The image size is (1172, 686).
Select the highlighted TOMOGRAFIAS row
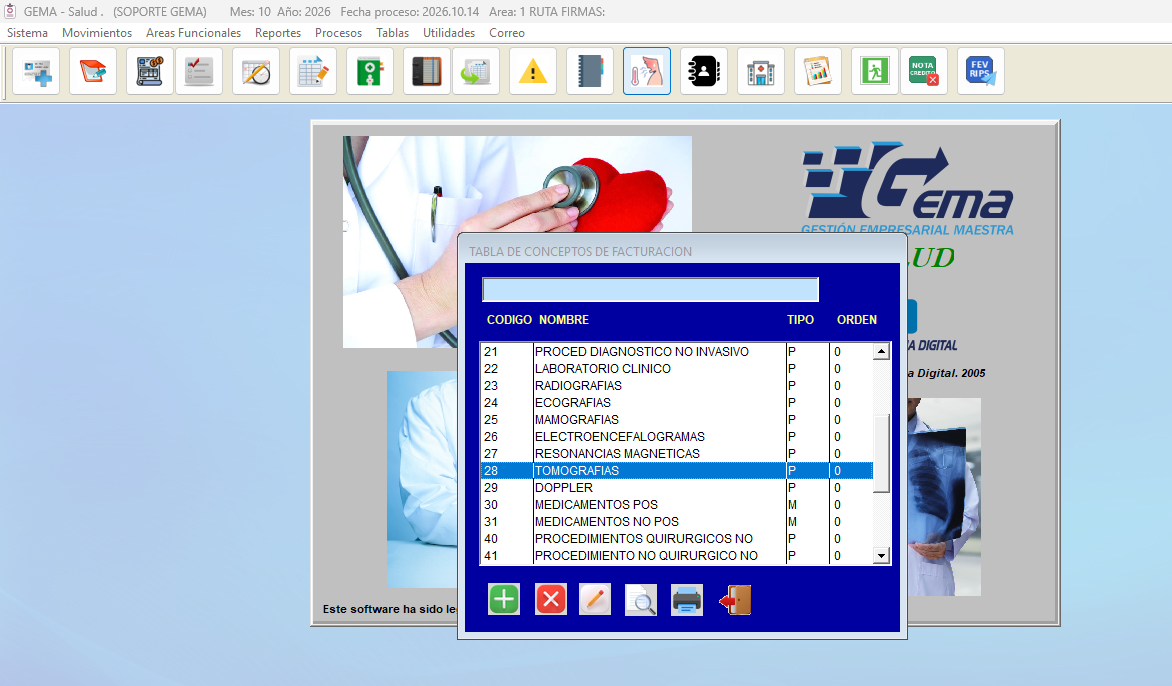click(676, 471)
